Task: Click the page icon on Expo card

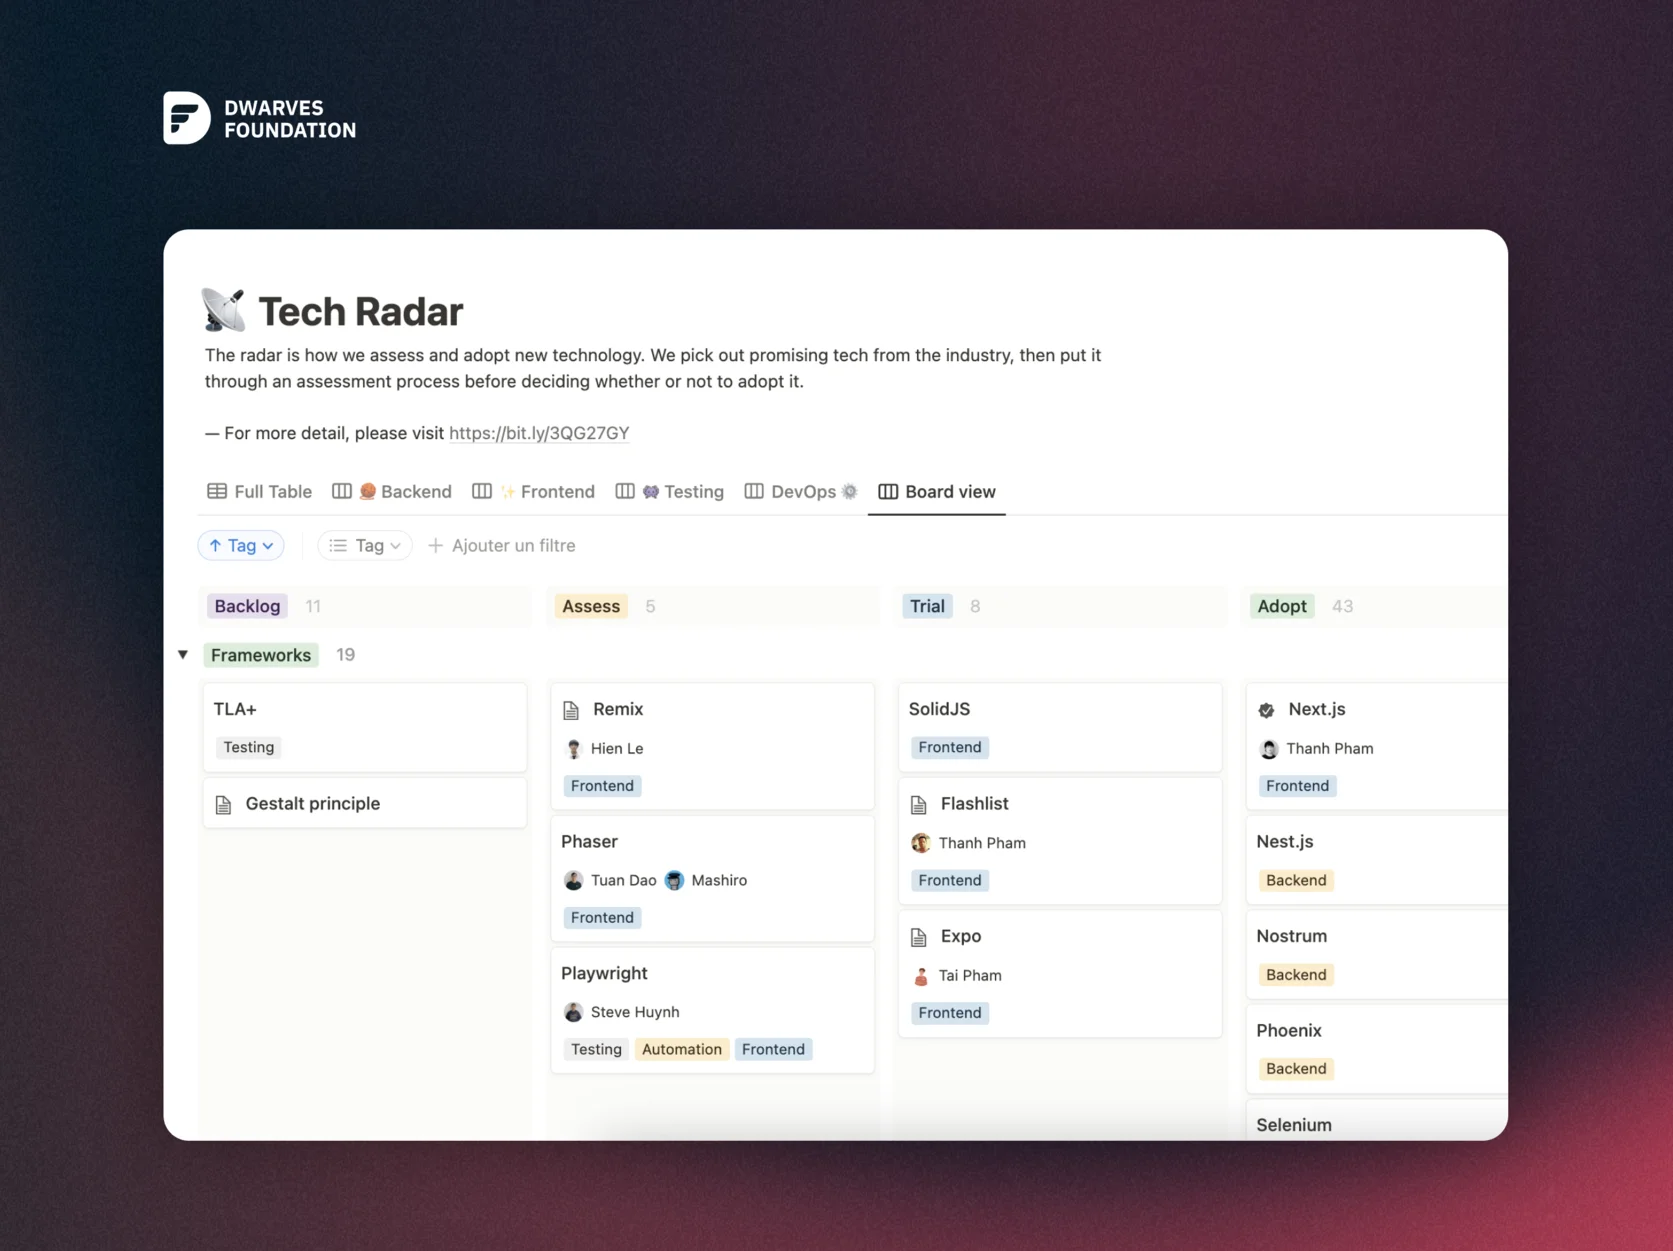Action: [x=919, y=937]
